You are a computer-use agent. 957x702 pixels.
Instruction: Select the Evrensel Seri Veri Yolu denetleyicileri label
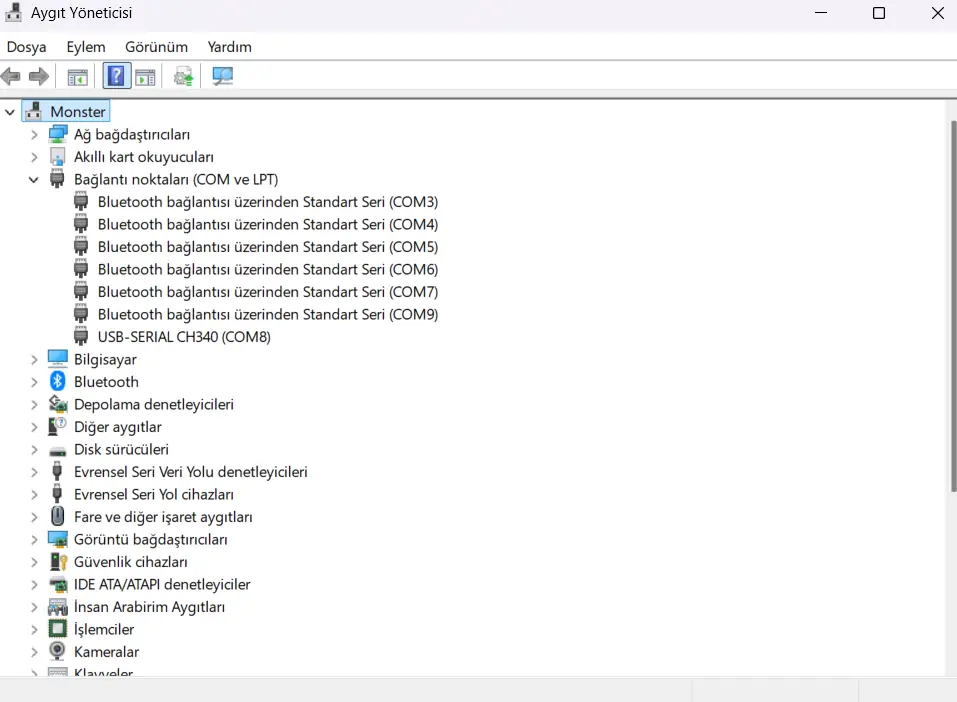pos(190,472)
